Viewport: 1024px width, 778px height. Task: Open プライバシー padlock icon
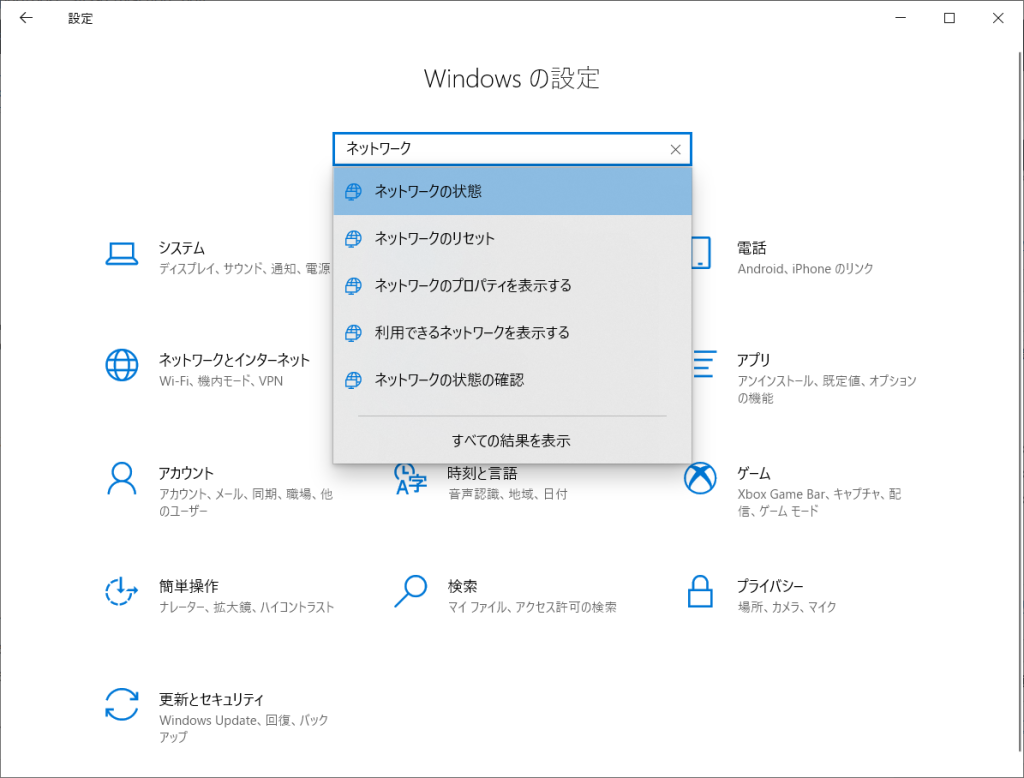tap(700, 591)
